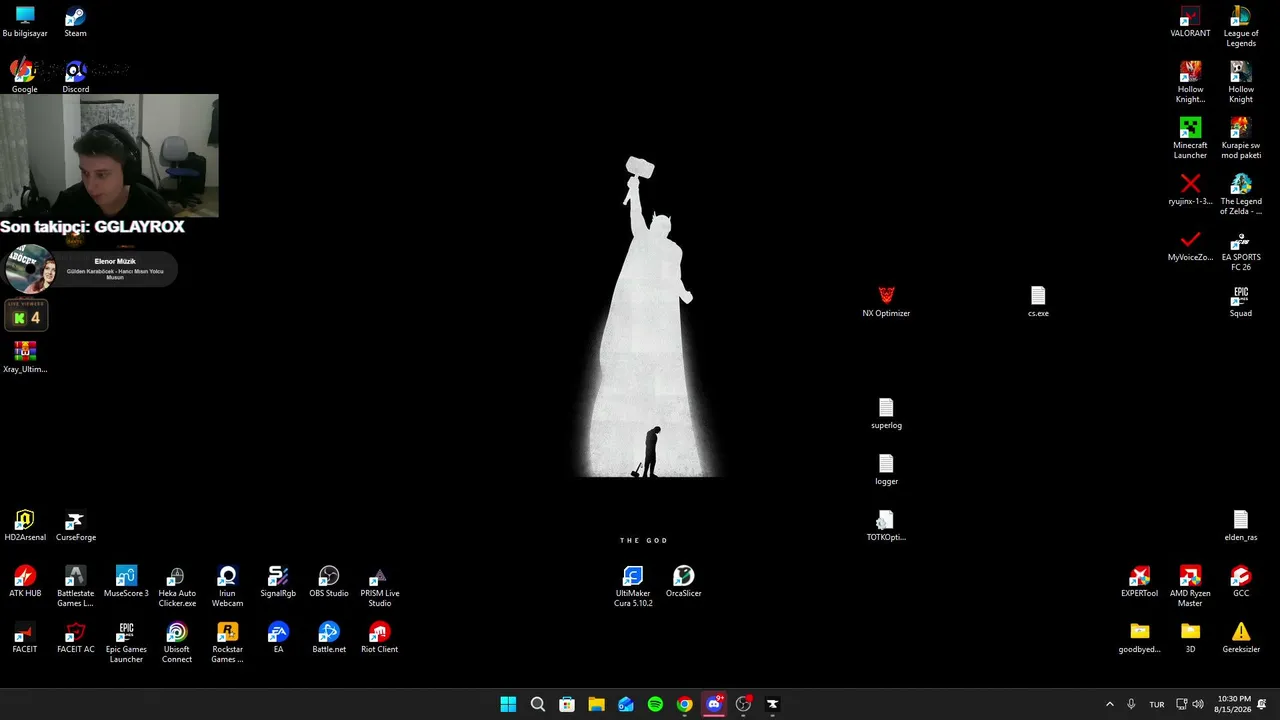Open File Explorer from the taskbar

(x=596, y=704)
